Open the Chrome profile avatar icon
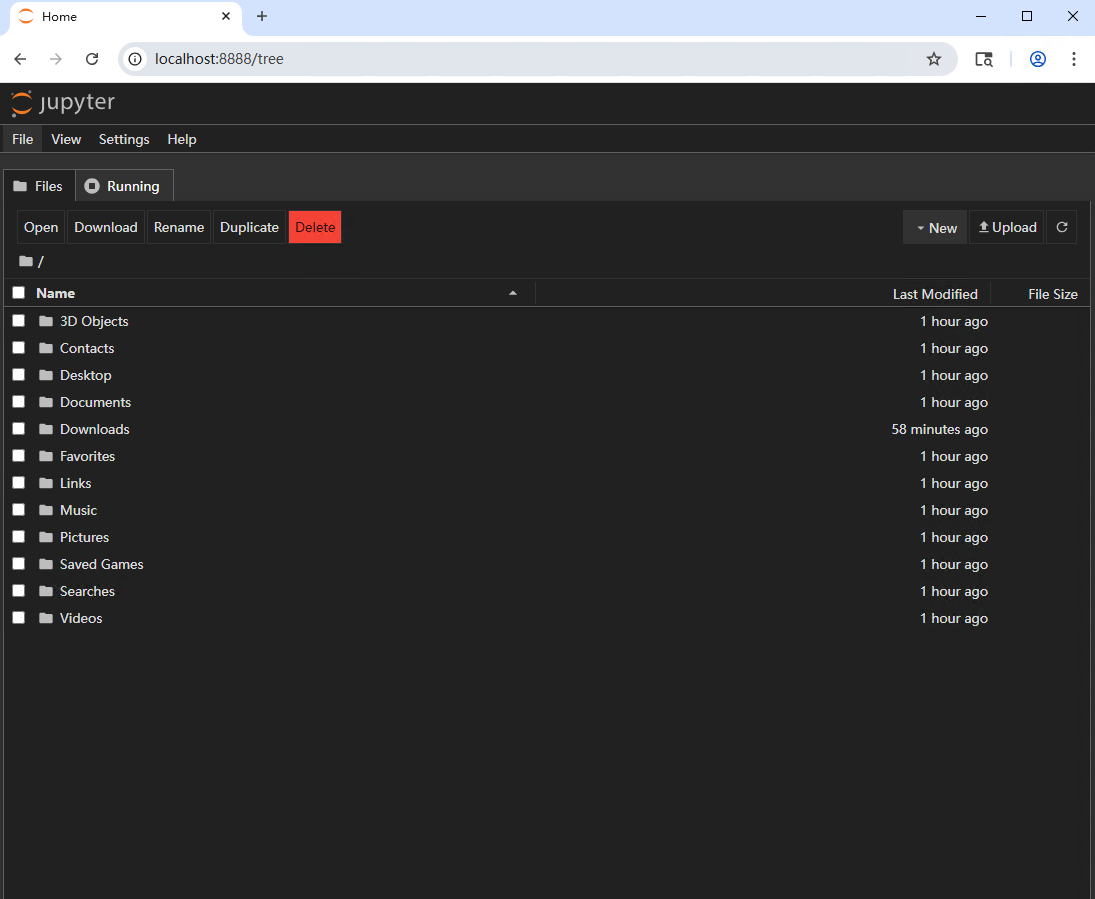Image resolution: width=1095 pixels, height=899 pixels. (1037, 59)
